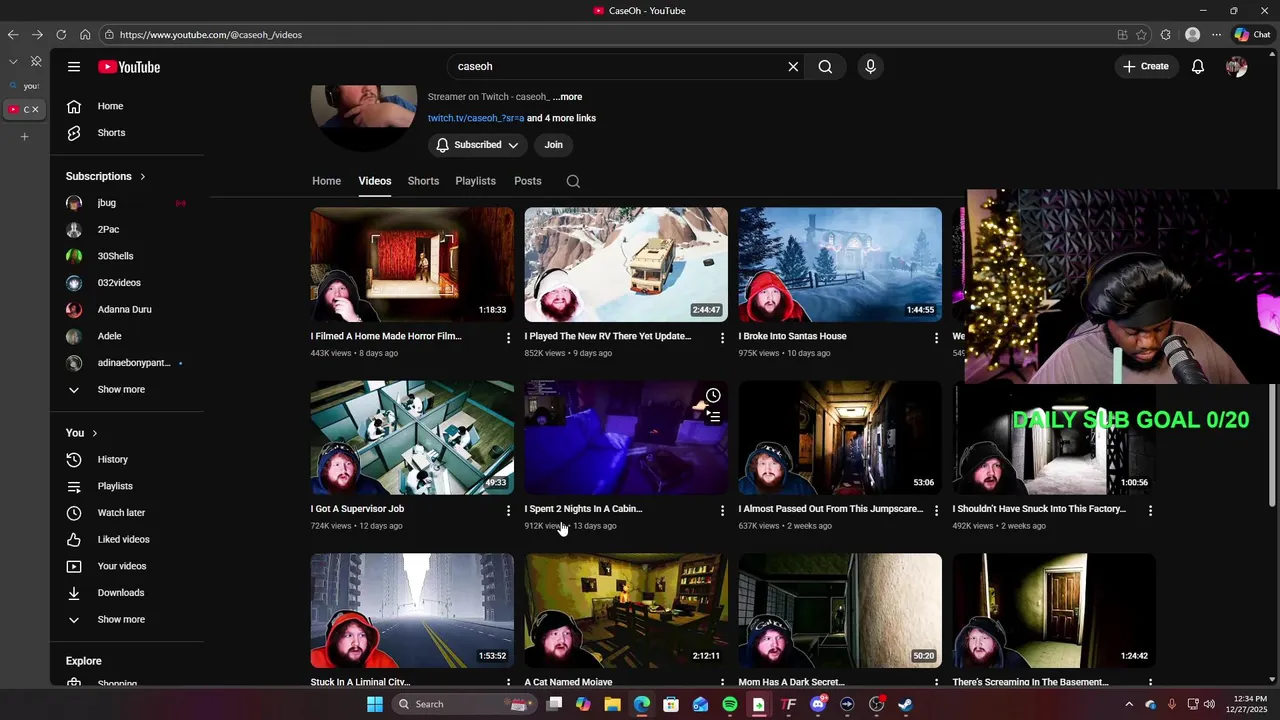Open the 'I Played The New RV' thumbnail
This screenshot has height=720, width=1280.
click(x=626, y=265)
